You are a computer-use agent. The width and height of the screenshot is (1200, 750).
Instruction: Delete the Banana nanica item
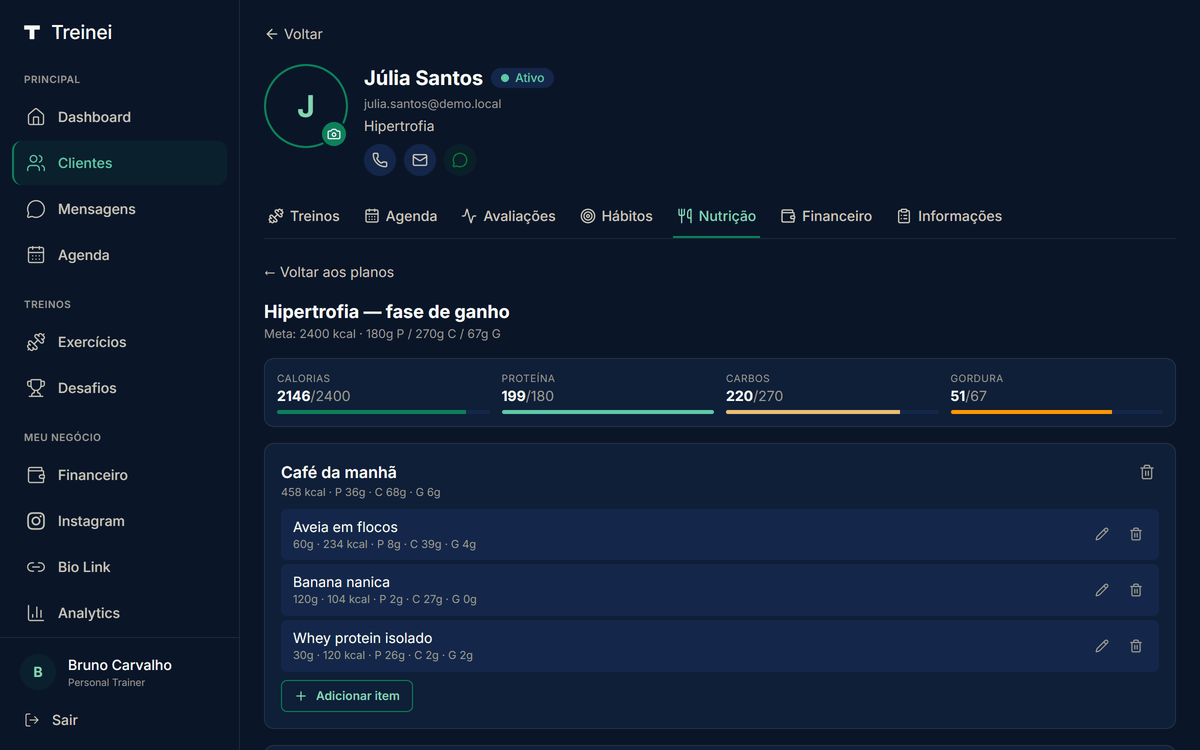pyautogui.click(x=1136, y=590)
